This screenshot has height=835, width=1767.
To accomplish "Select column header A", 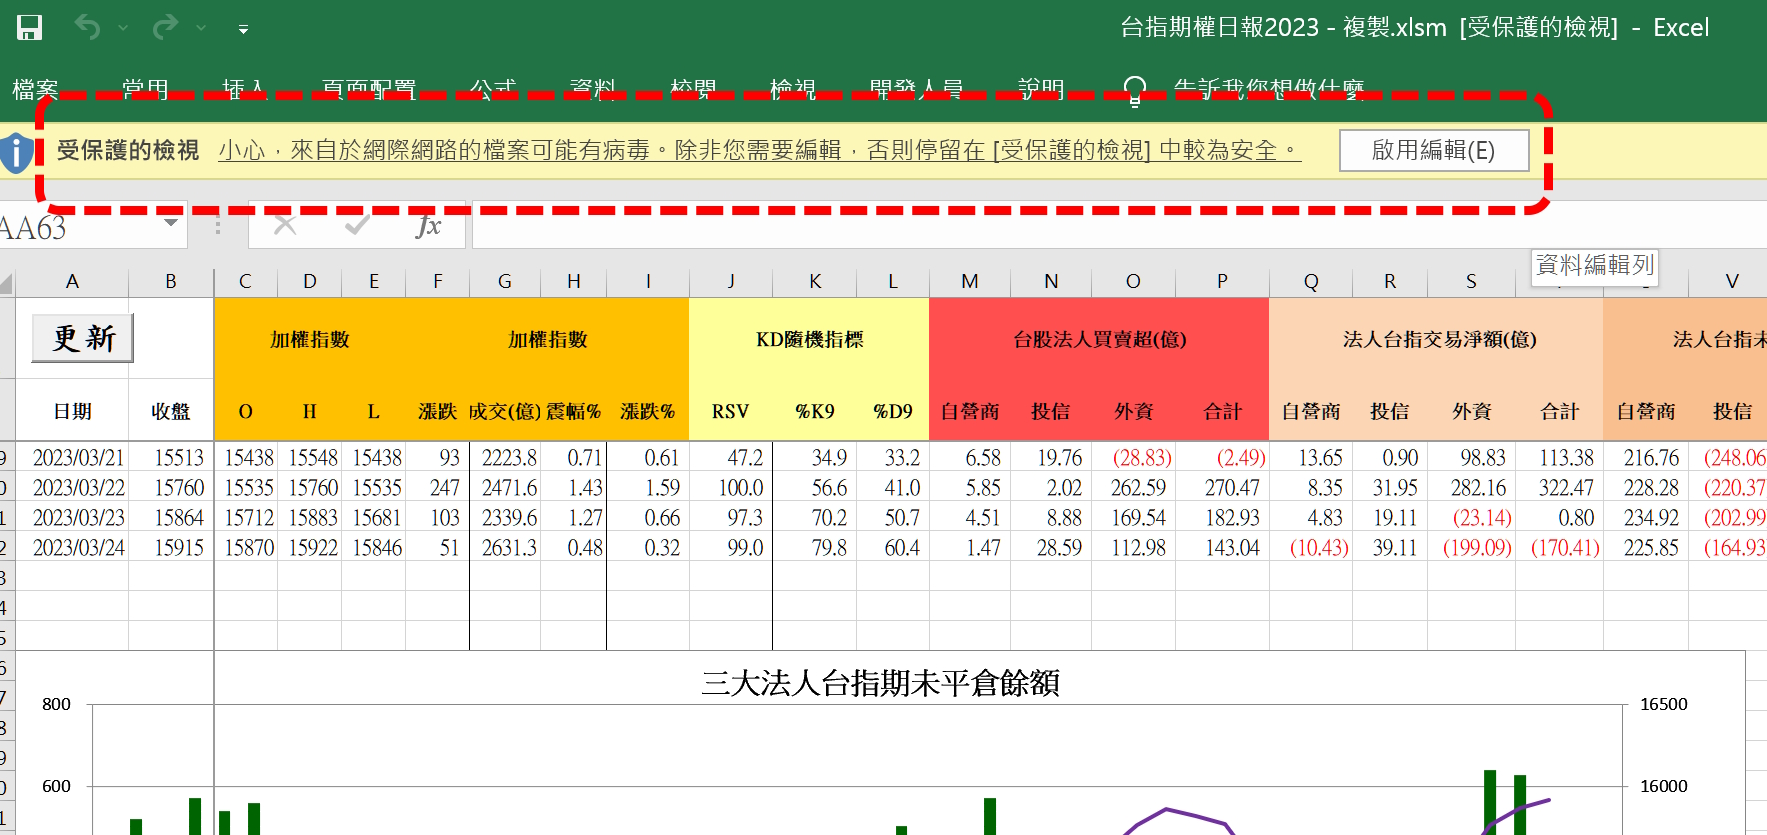I will [x=72, y=282].
